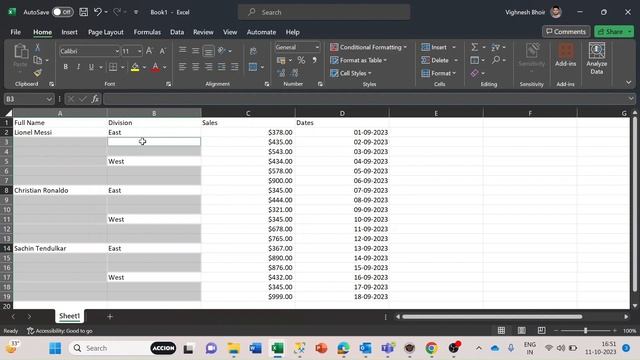Click the Windows Start button
This screenshot has height=360, width=640.
55,348
